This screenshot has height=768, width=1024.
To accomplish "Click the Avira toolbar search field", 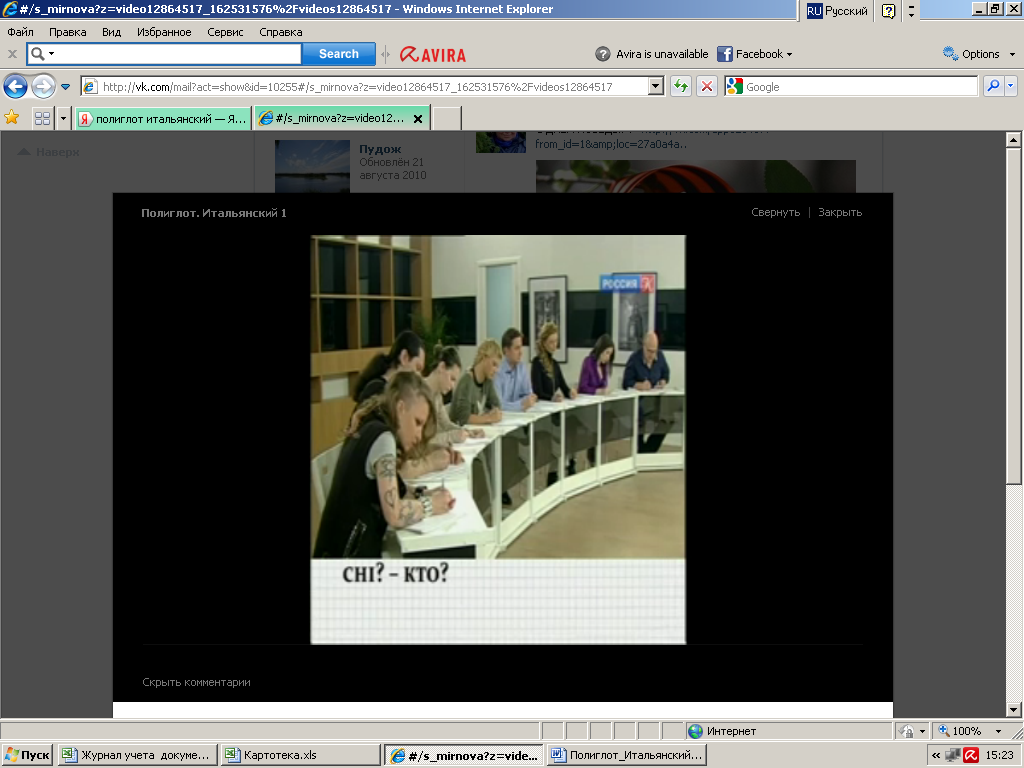I will [x=178, y=54].
